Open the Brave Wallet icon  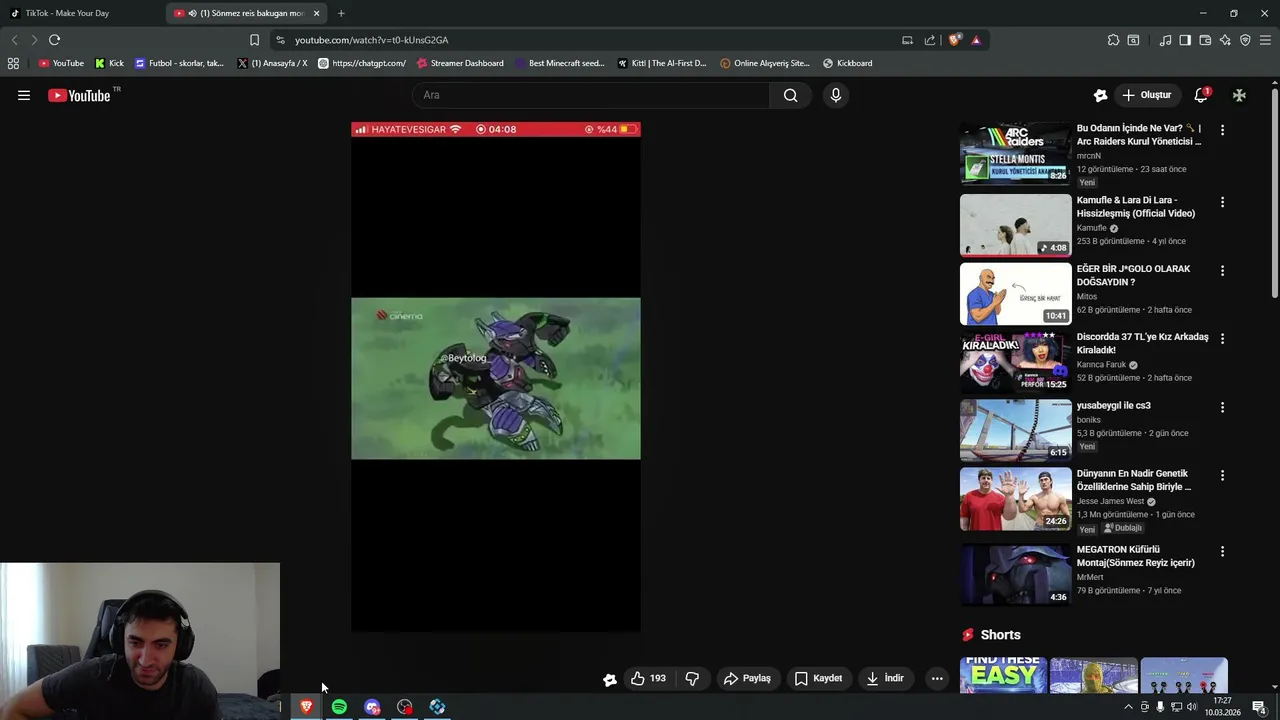[1205, 40]
